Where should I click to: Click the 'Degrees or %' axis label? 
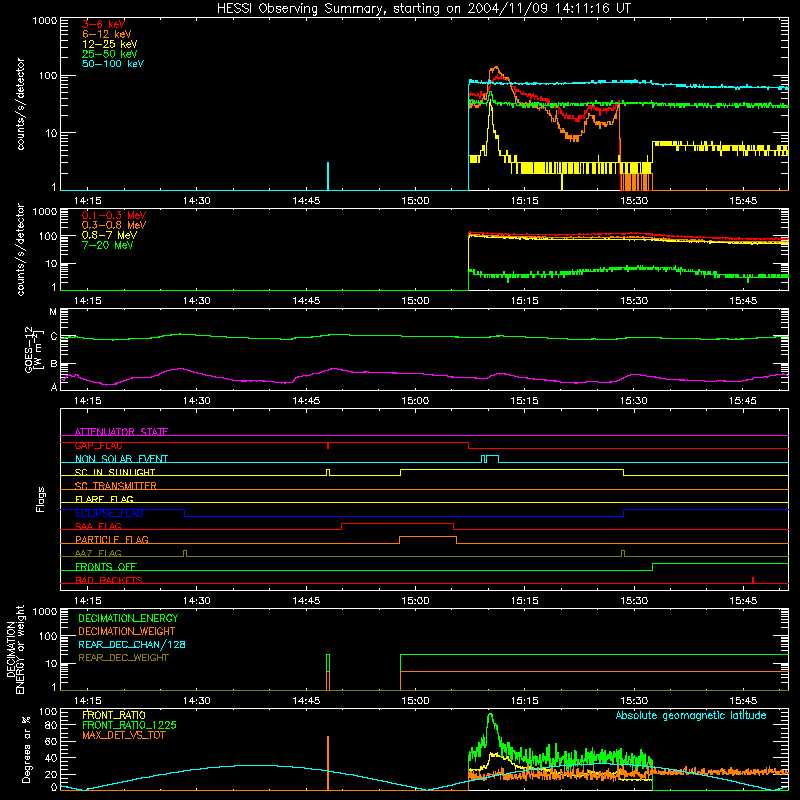(x=26, y=749)
